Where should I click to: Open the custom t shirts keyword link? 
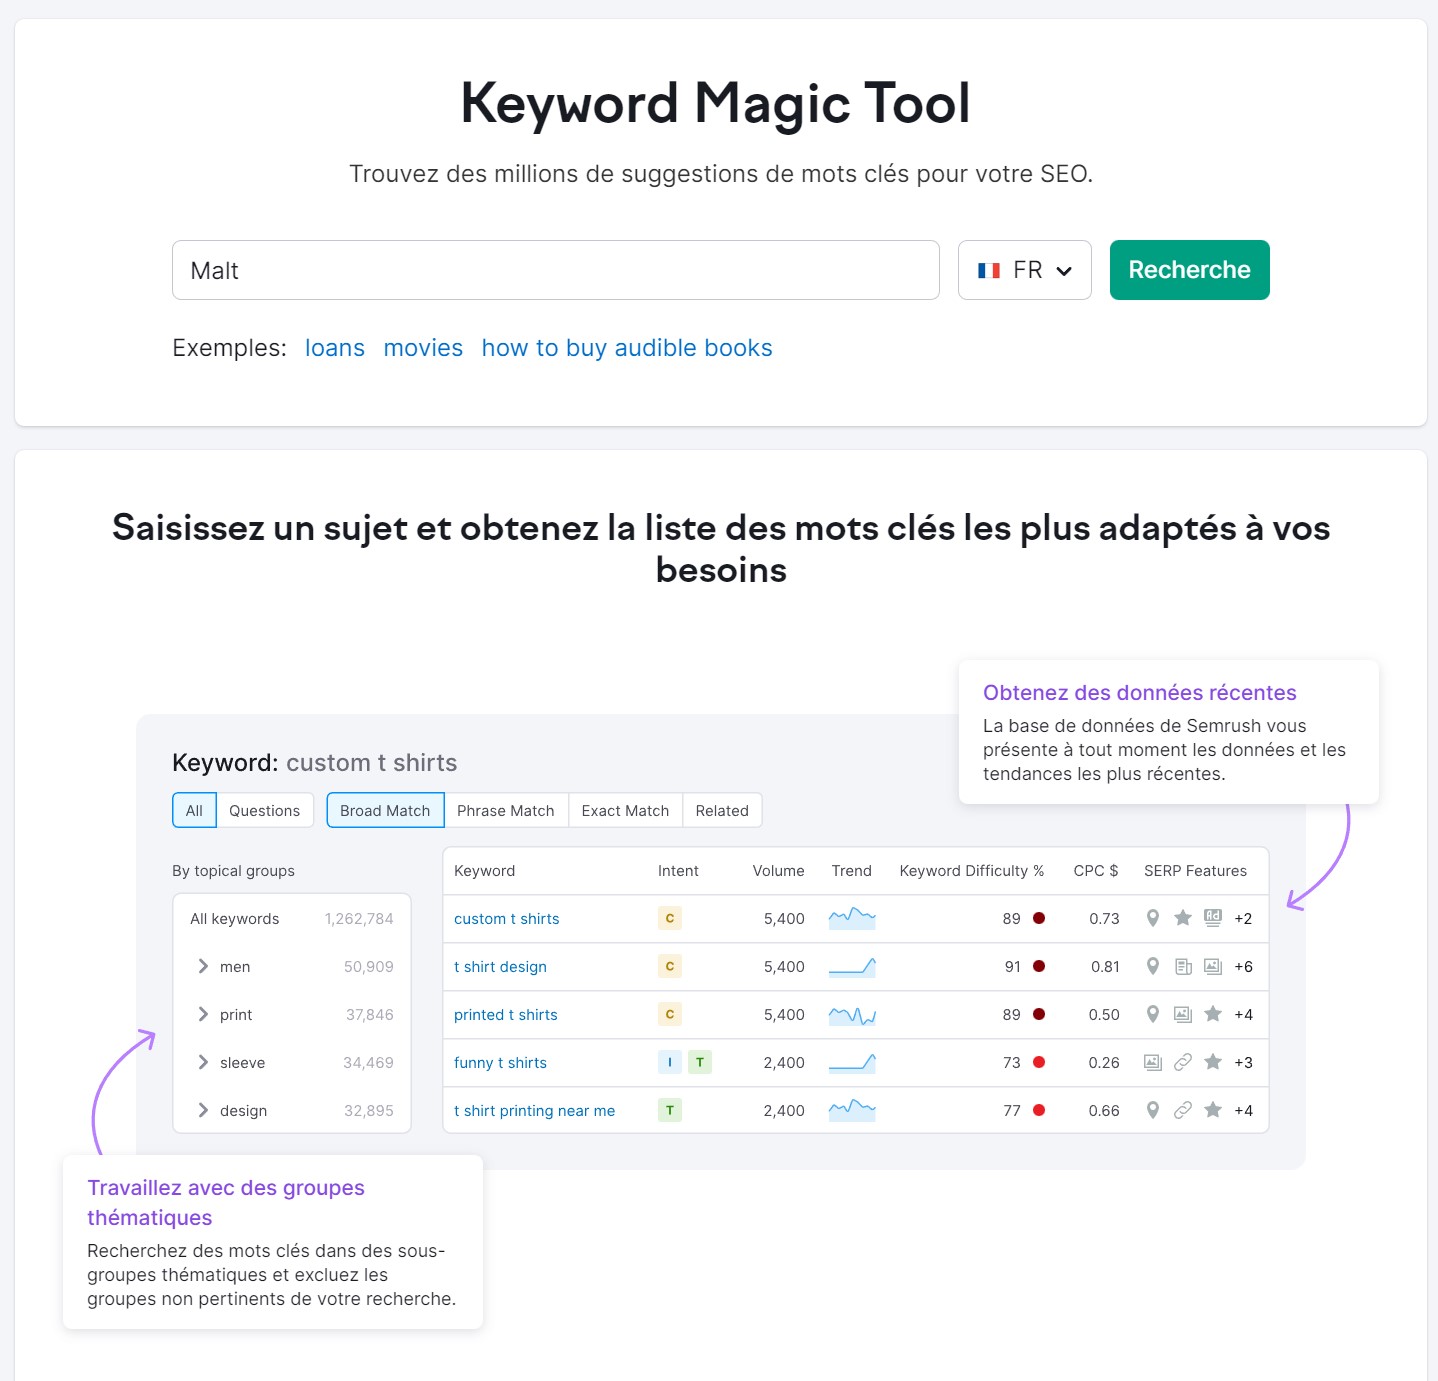(x=506, y=918)
